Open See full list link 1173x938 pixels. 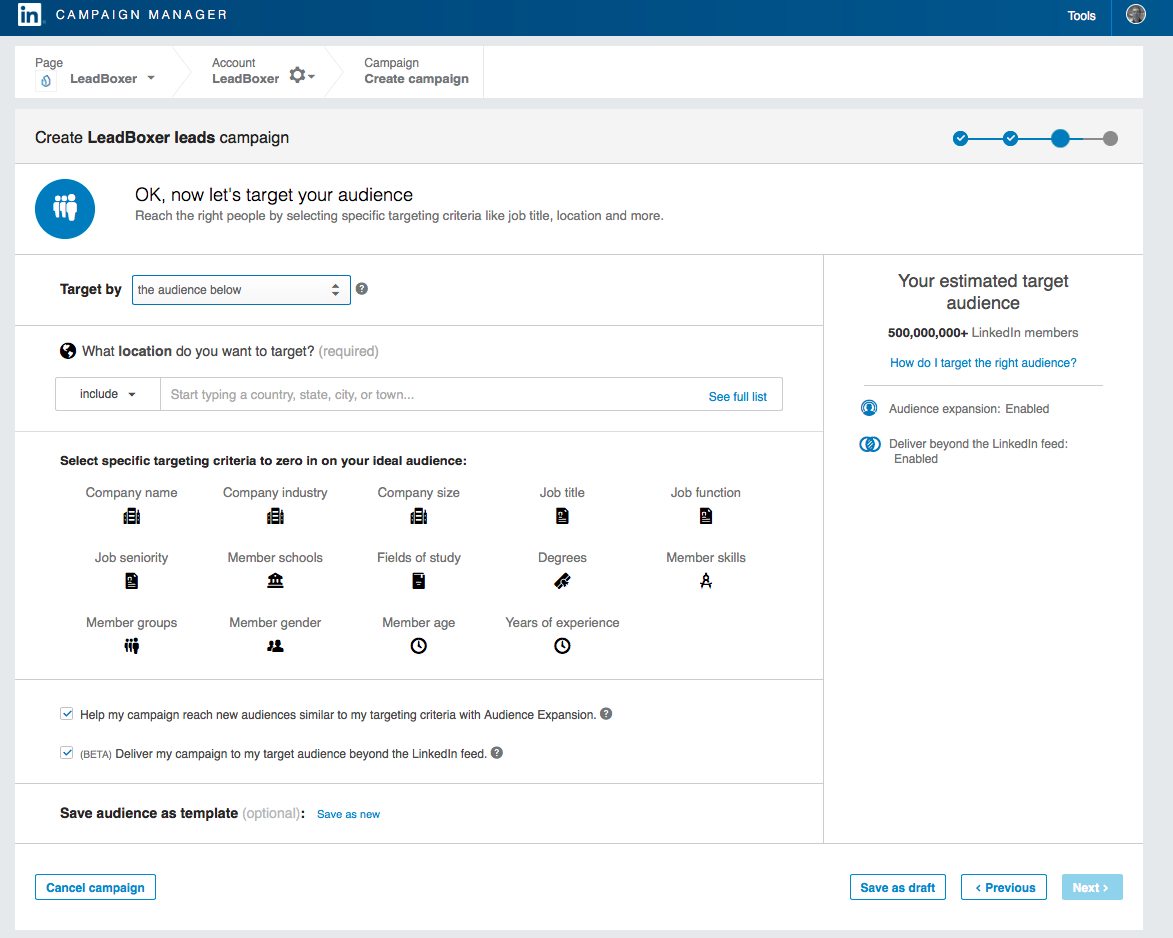coord(738,396)
